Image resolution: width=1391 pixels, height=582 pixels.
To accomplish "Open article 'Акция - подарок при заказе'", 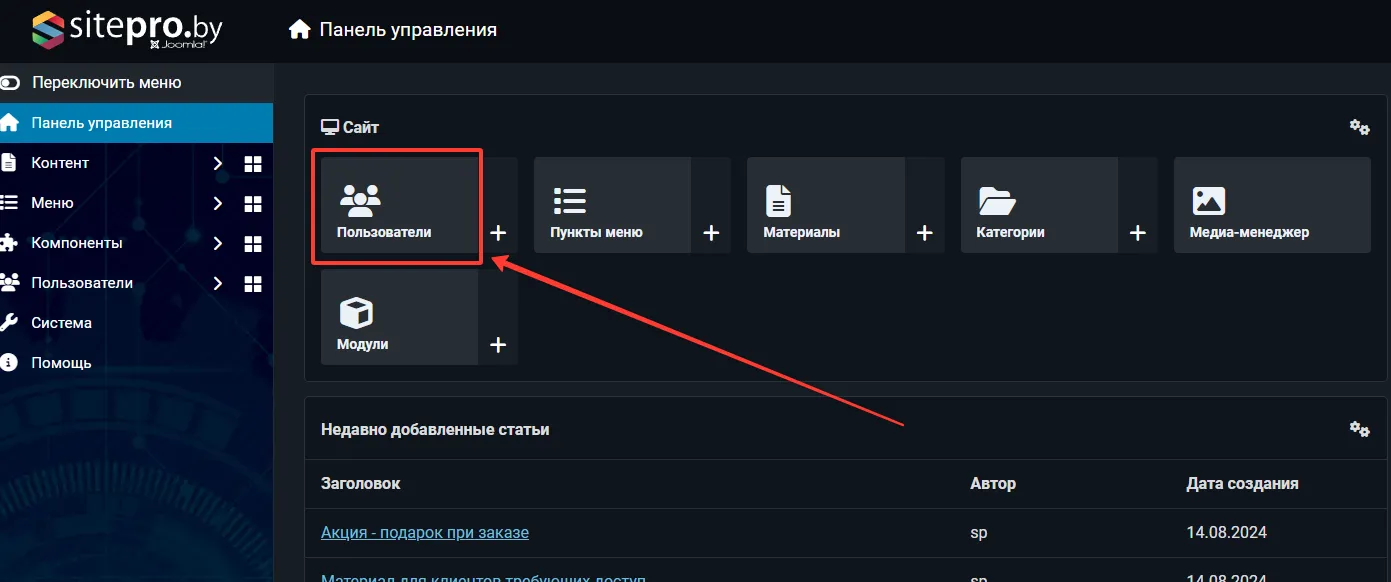I will pos(424,532).
